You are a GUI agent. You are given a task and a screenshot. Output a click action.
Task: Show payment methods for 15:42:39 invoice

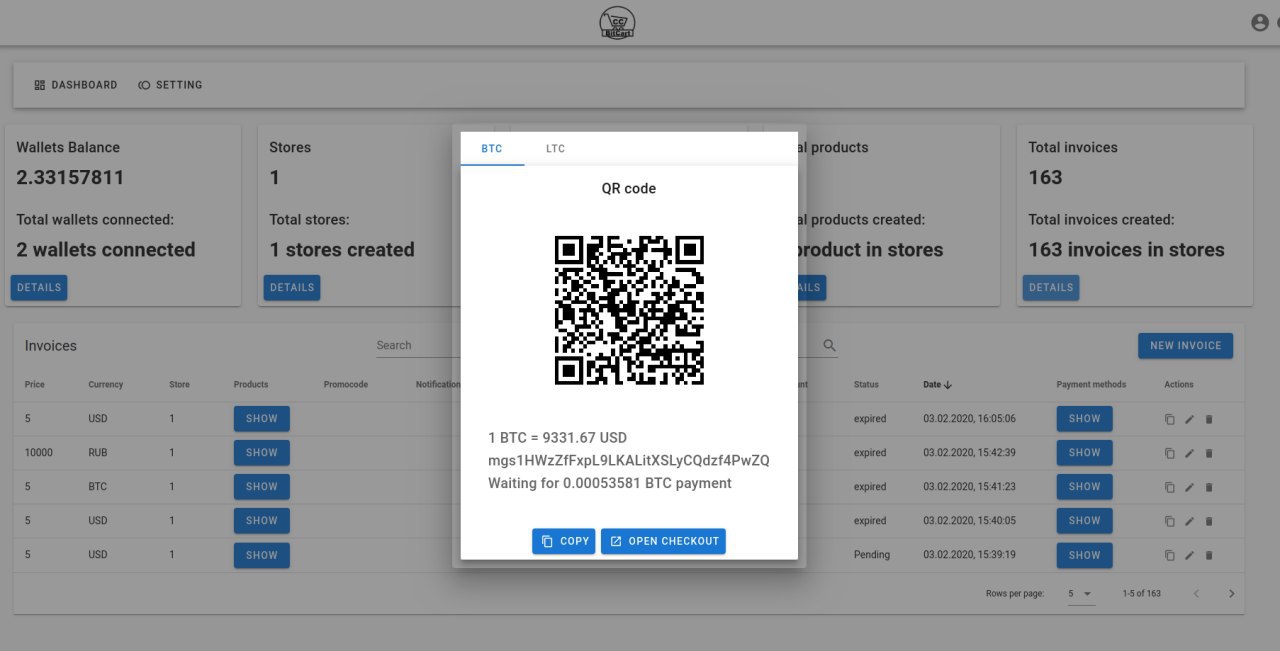[x=1084, y=452]
